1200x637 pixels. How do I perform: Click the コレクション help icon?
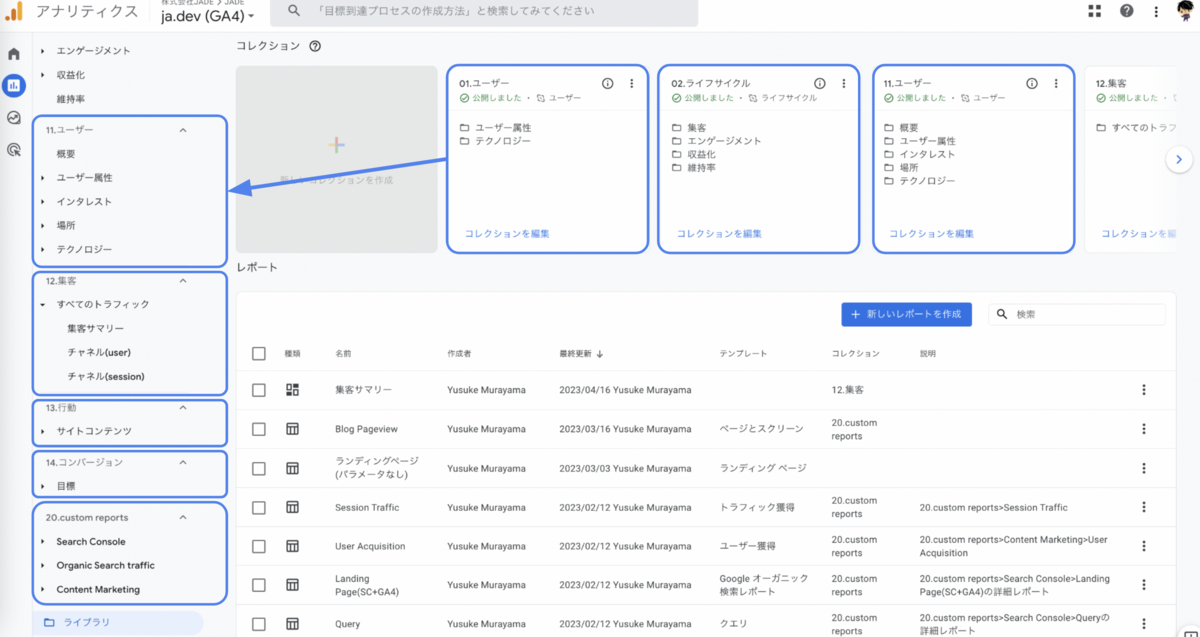[316, 45]
